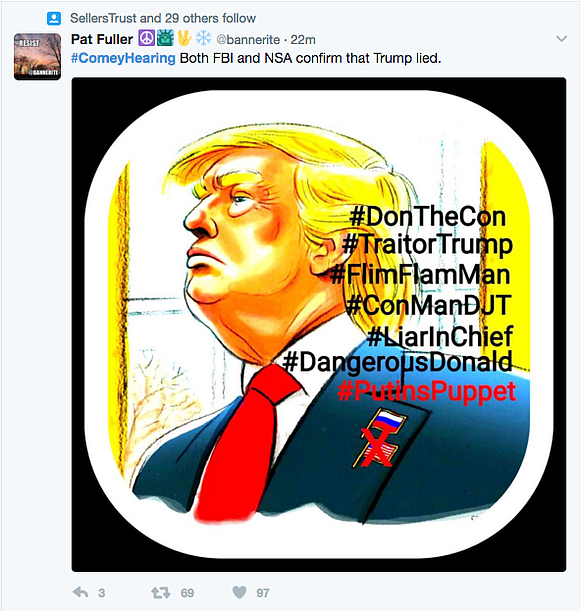This screenshot has height=611, width=580.
Task: Like the tweet with heart icon
Action: 239,592
